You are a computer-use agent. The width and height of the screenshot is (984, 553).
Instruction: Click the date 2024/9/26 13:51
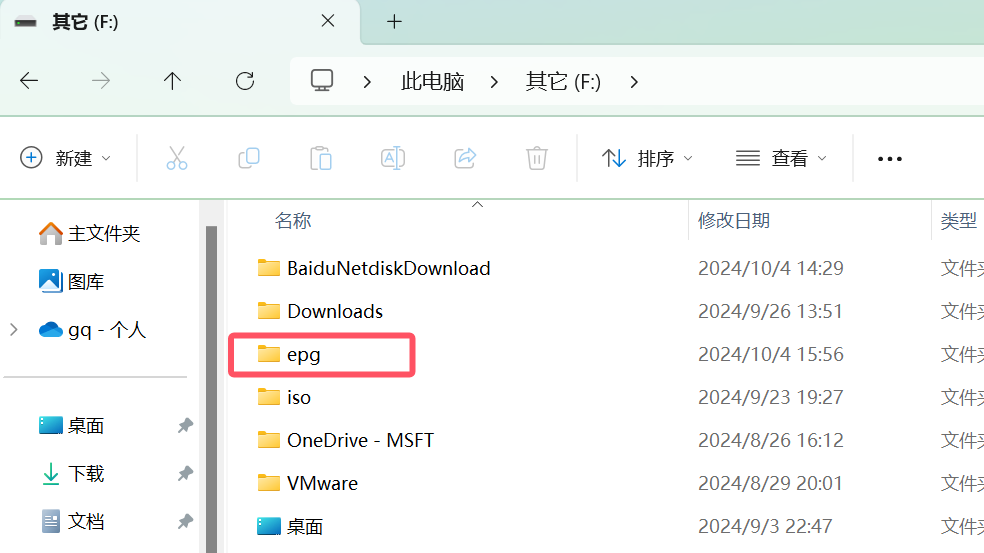point(770,311)
